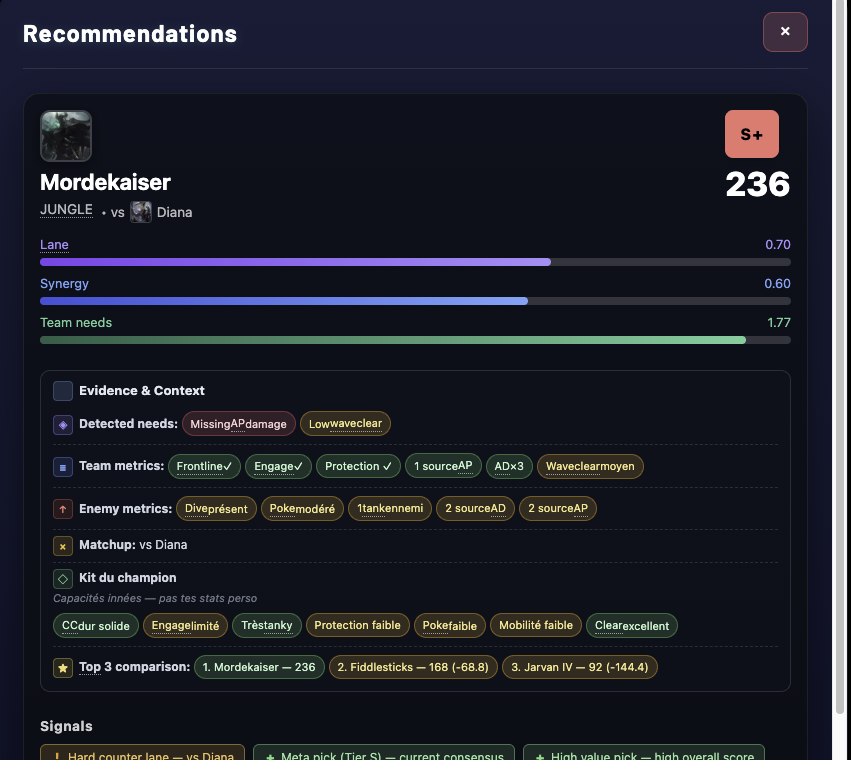Screen dimensions: 851x760
Task: Click the 2. Fiddlesticks comparison chip
Action: [413, 667]
